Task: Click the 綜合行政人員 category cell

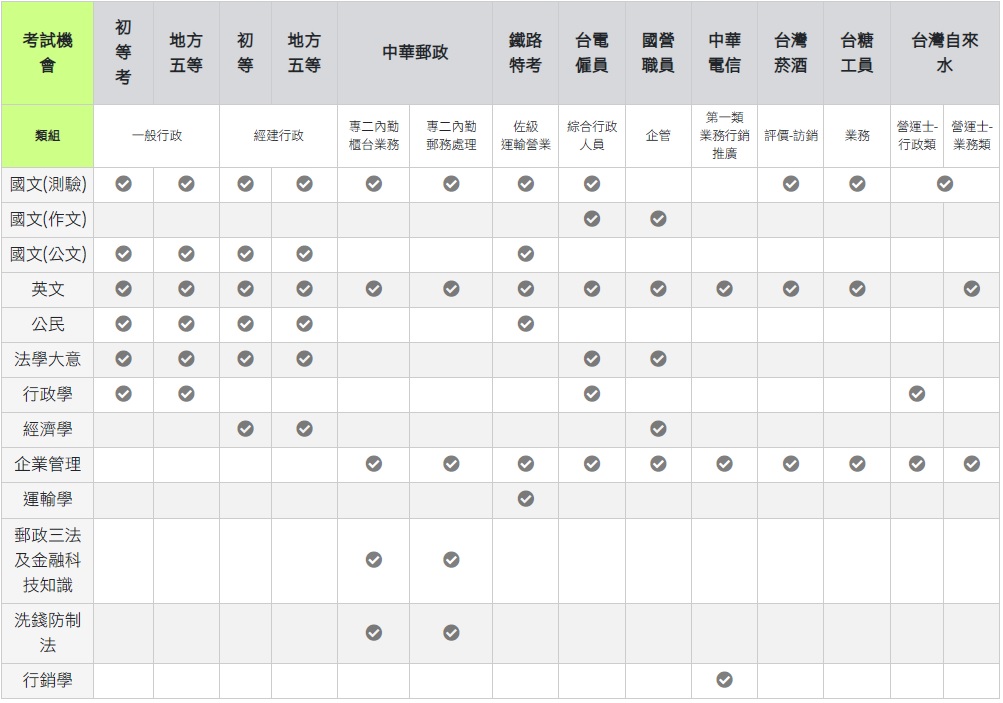Action: point(592,136)
